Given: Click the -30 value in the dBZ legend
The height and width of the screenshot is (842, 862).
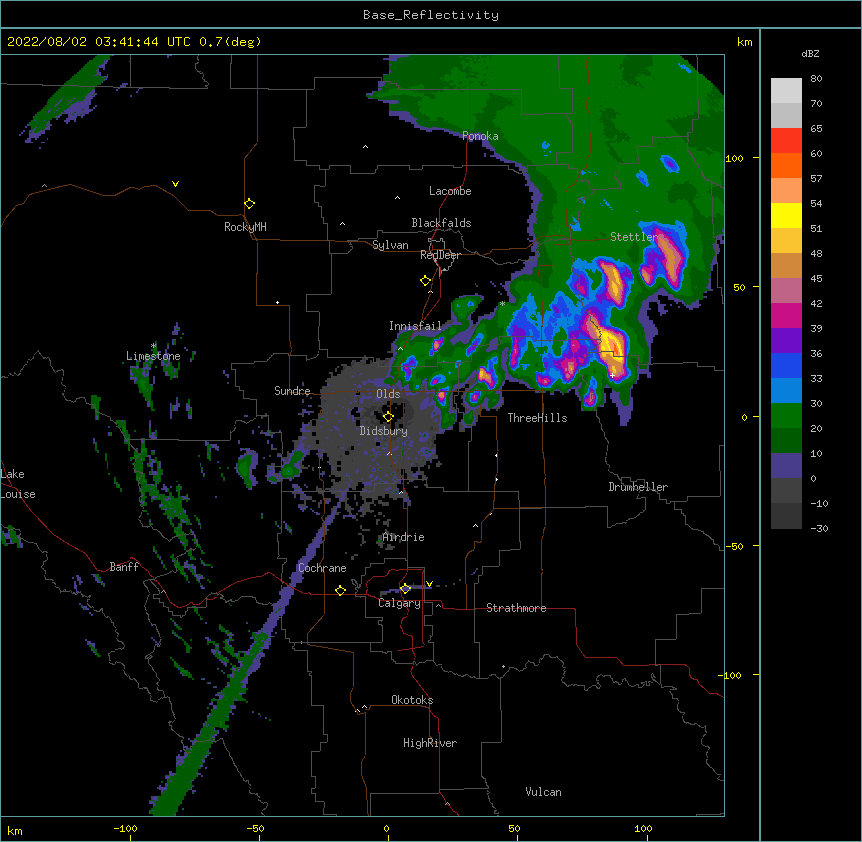Looking at the screenshot, I should point(819,528).
